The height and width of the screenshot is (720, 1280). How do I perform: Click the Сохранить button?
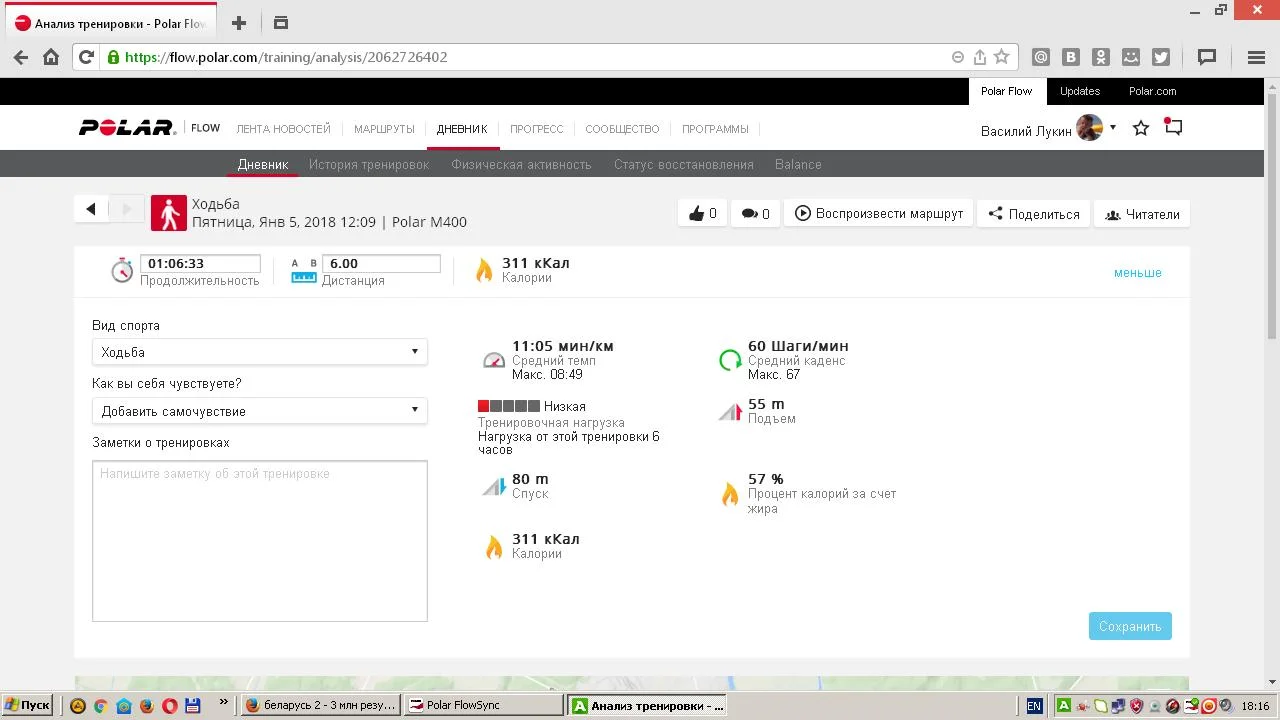click(1130, 626)
